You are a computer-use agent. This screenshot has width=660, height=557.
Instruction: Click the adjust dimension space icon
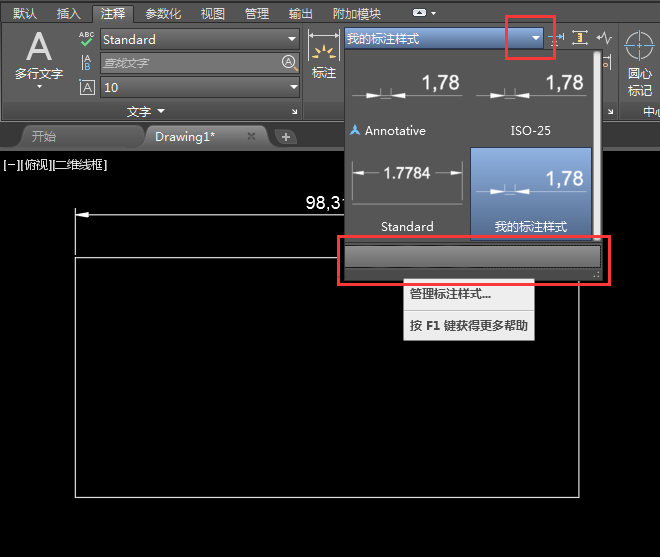tap(580, 38)
